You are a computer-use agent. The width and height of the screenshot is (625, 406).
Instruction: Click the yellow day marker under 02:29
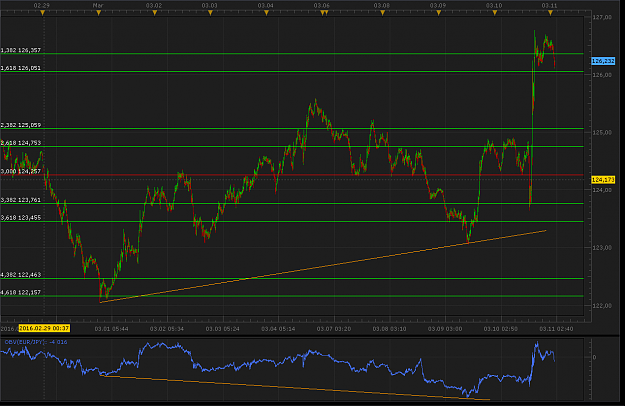click(43, 13)
